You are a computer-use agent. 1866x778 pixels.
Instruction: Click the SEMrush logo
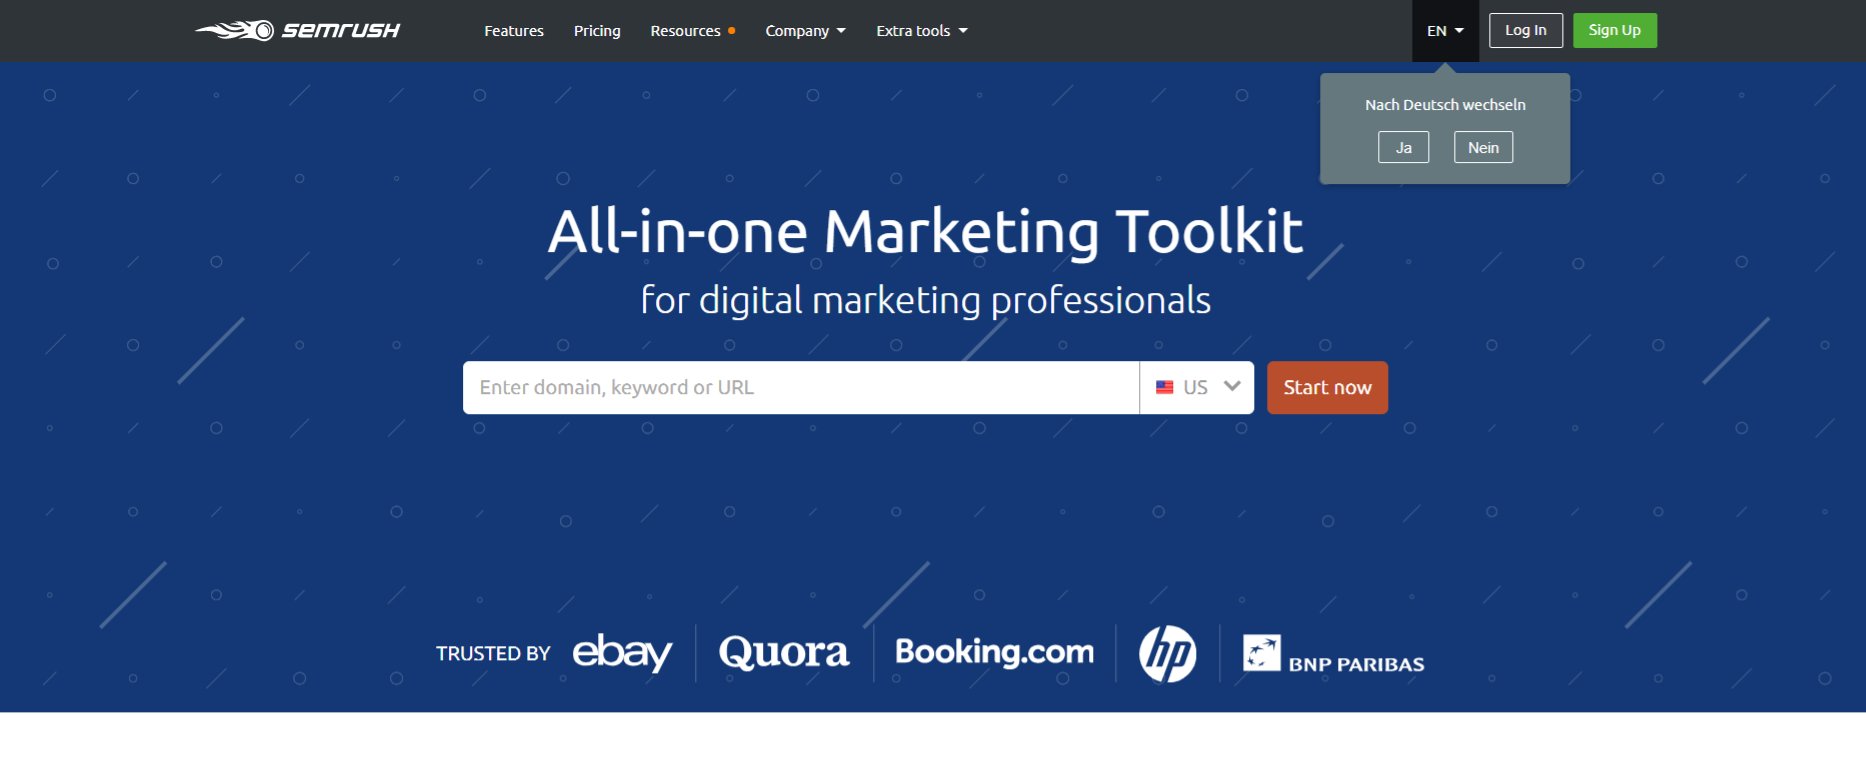pyautogui.click(x=297, y=30)
